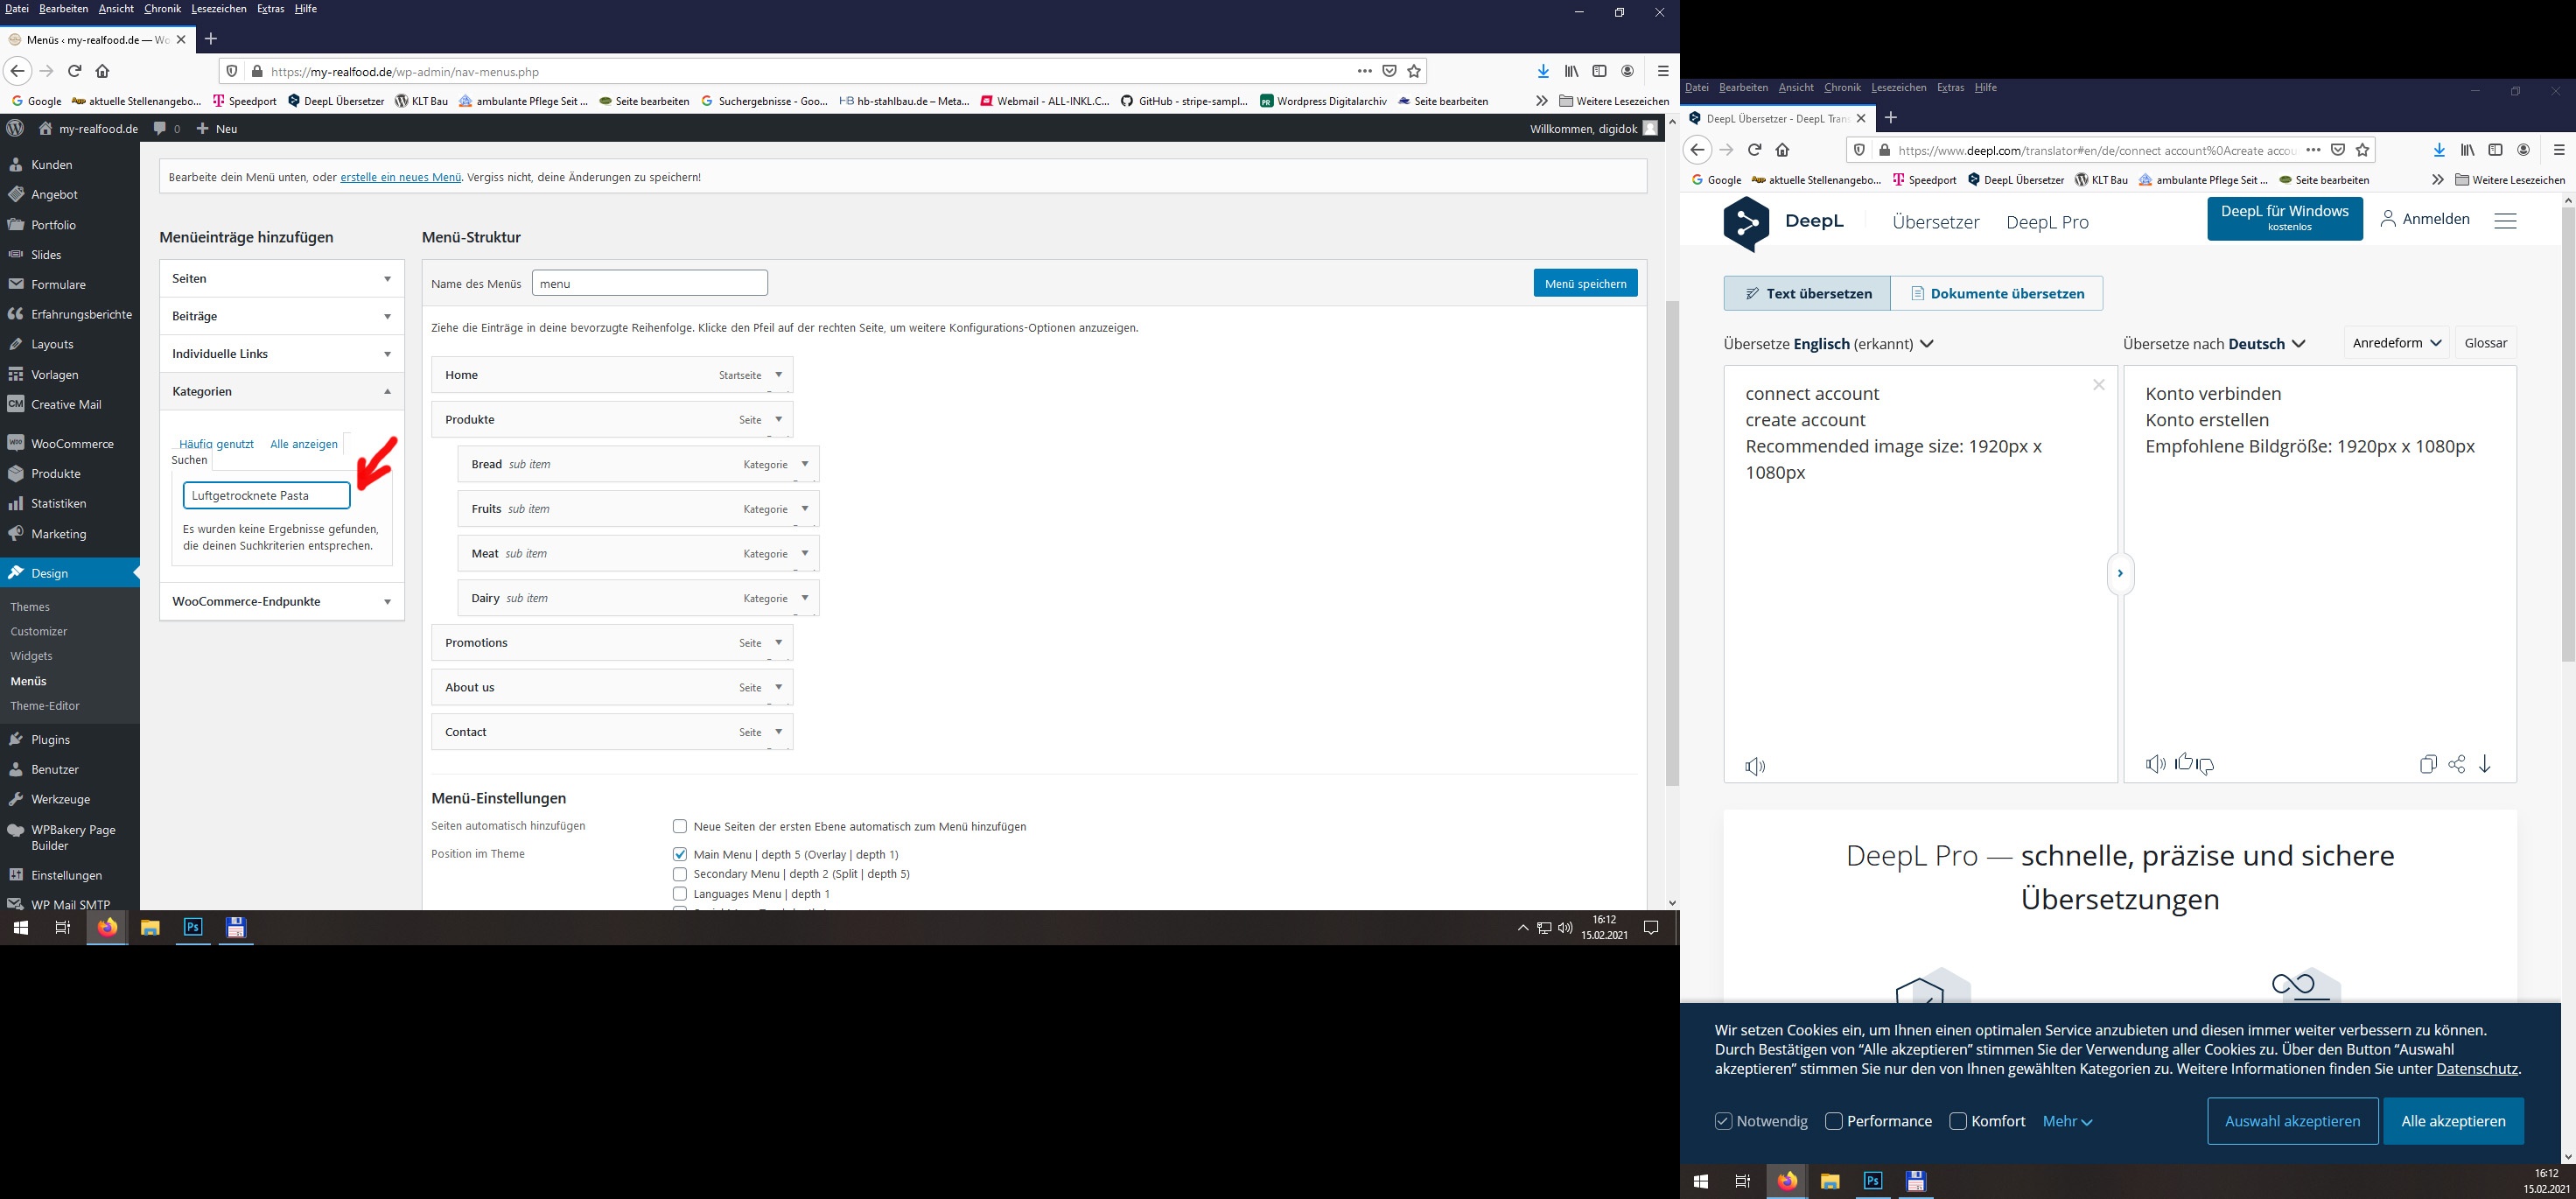The height and width of the screenshot is (1199, 2576).
Task: Open Windows Start menu on left taskbar
Action: pos(20,928)
